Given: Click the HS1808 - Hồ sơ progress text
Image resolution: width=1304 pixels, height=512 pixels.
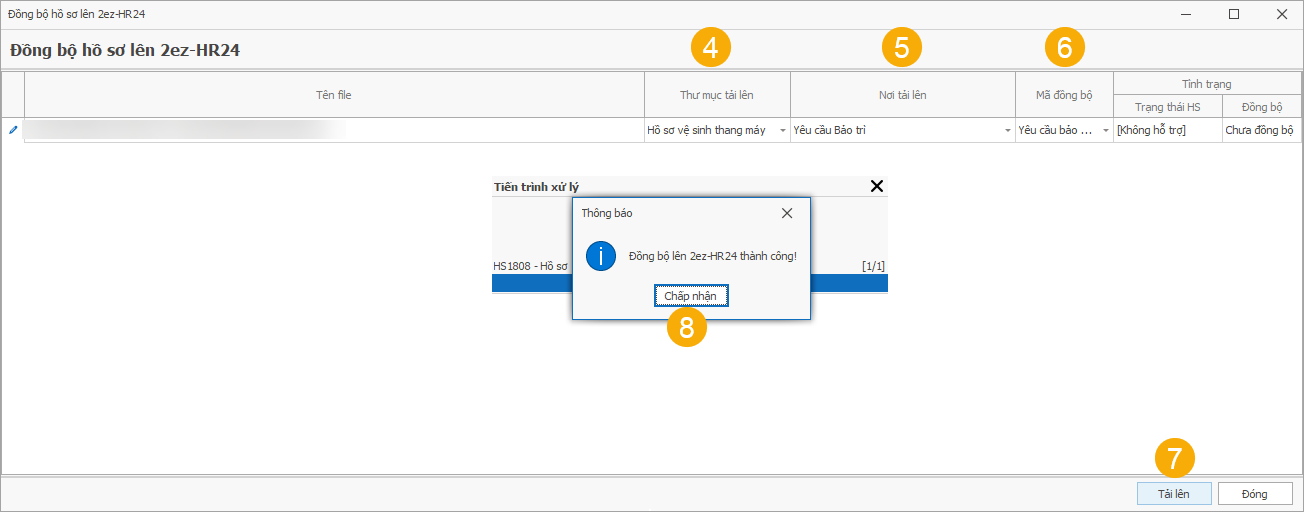Looking at the screenshot, I should pyautogui.click(x=531, y=266).
